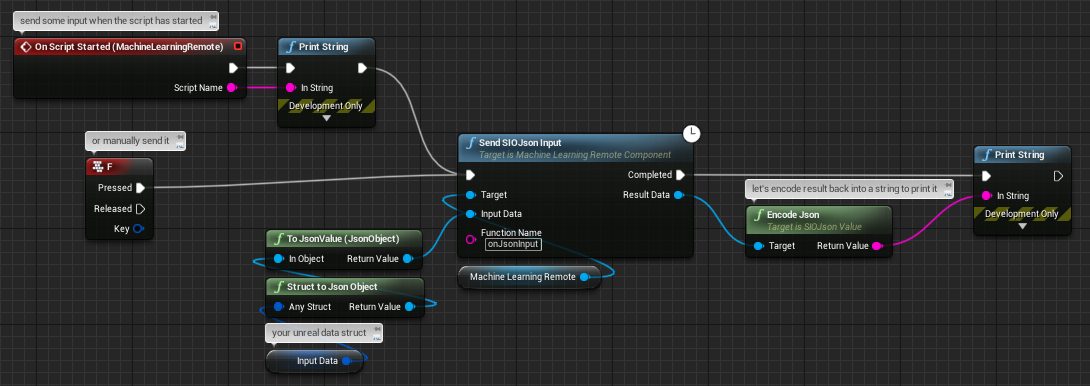Toggle pin on 'send some input' comment bubble
The image size is (1090, 386).
[213, 18]
